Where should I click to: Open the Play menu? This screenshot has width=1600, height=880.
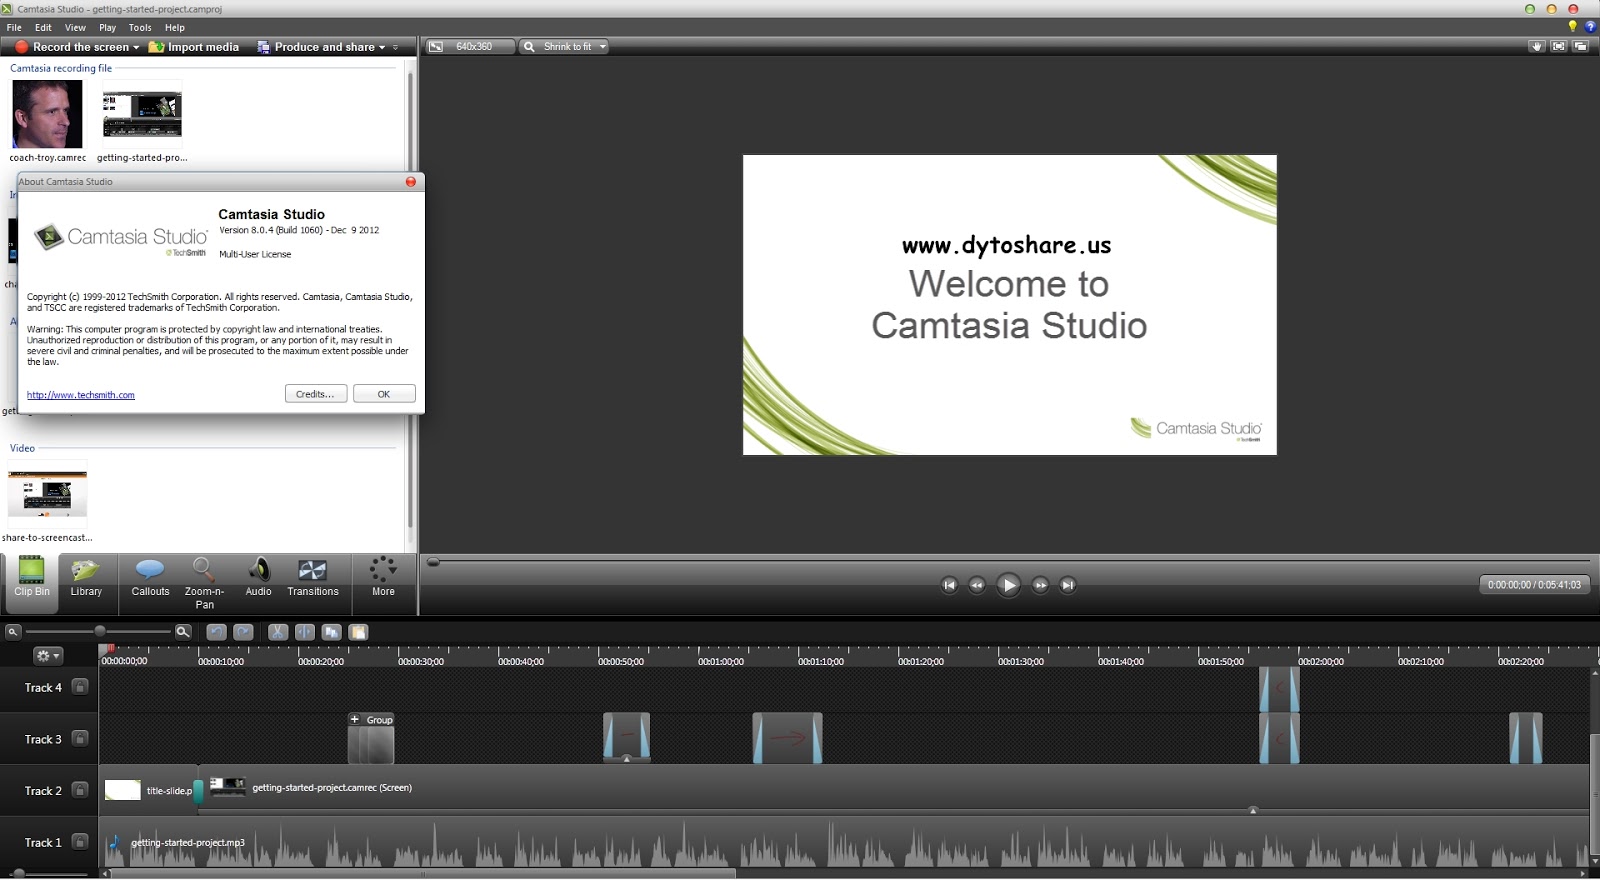(x=107, y=28)
